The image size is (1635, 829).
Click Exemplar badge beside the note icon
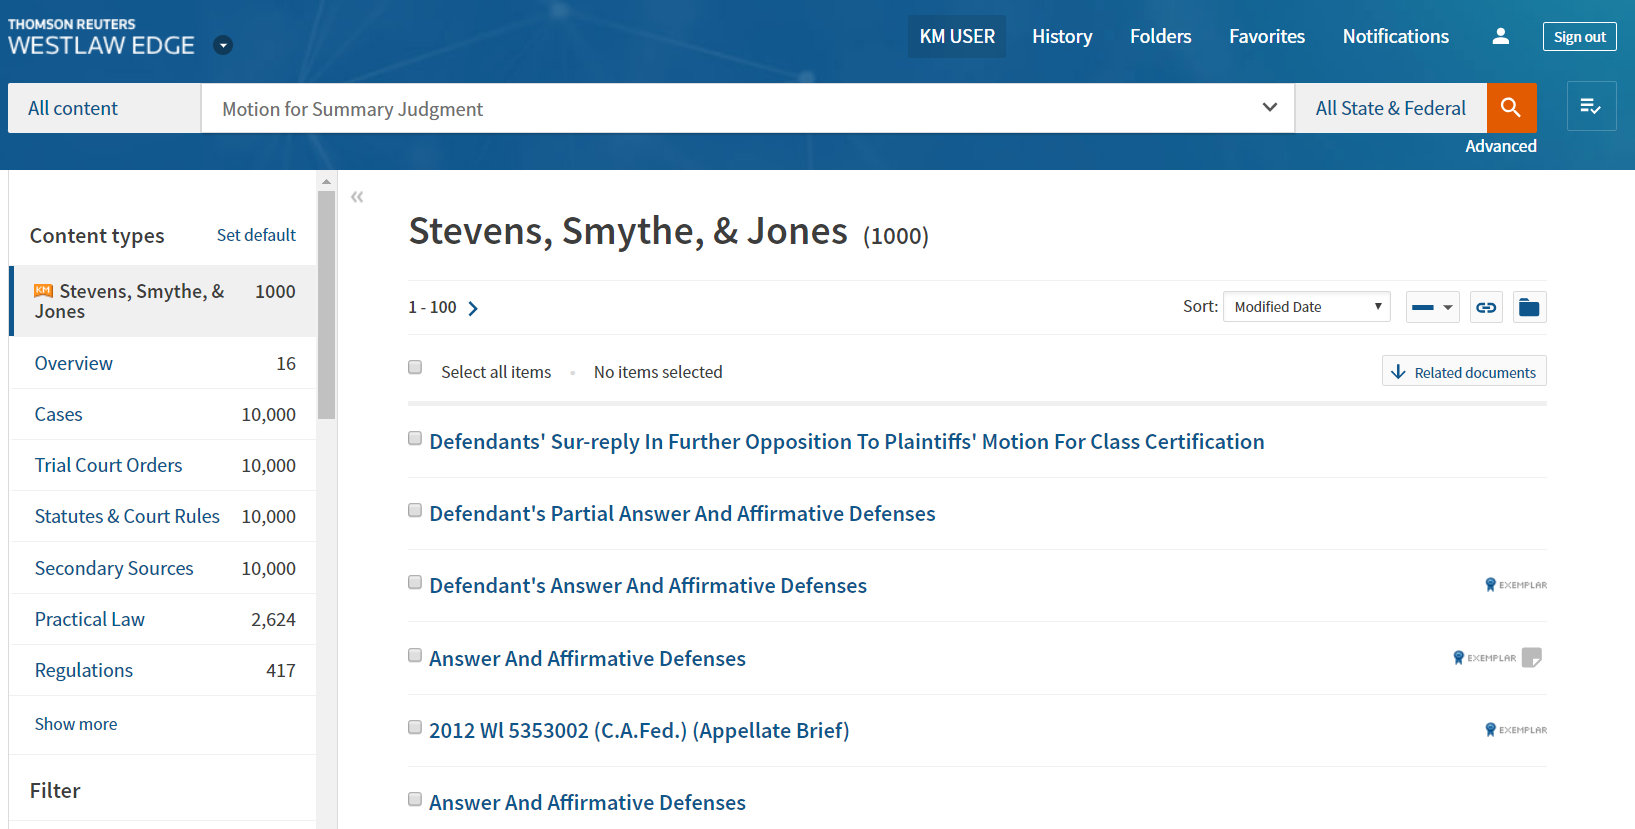pyautogui.click(x=1484, y=658)
